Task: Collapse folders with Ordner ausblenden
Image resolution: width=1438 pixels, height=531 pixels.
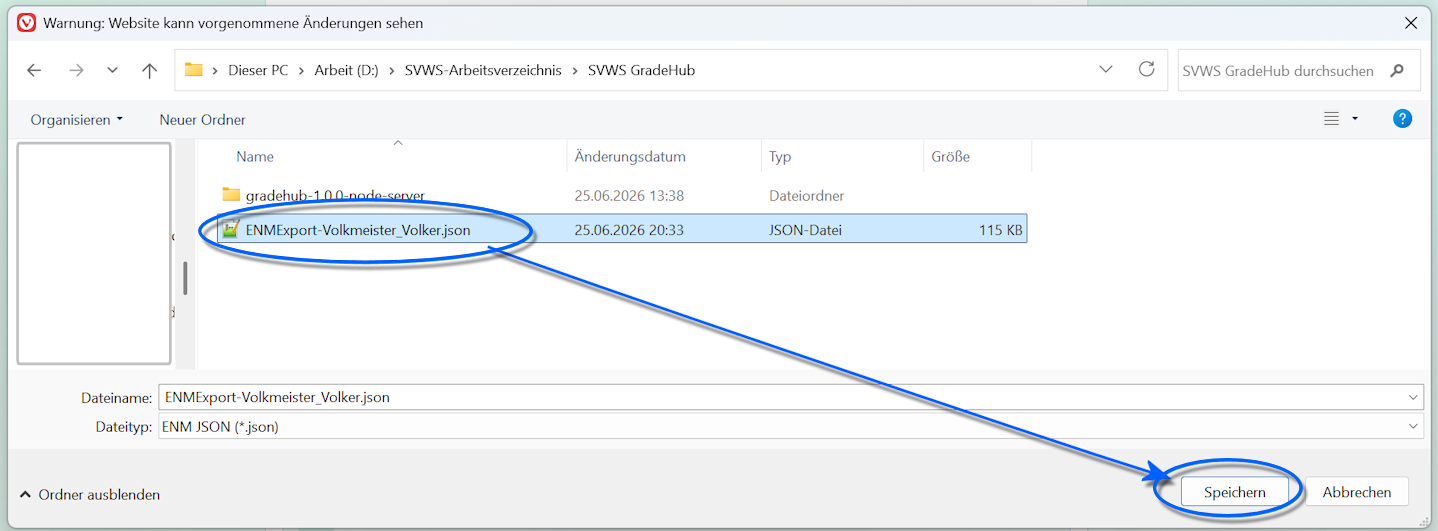Action: 90,494
